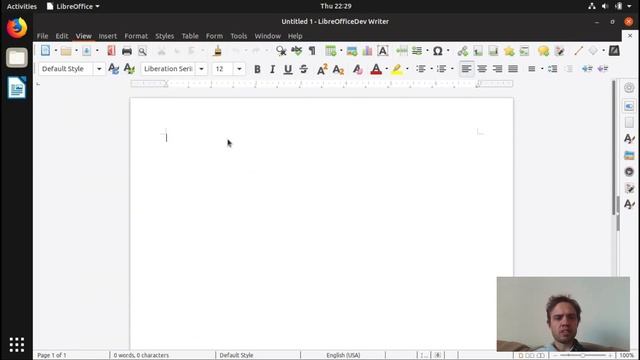This screenshot has width=640, height=360.
Task: Click the Open folder icon
Action: [66, 51]
